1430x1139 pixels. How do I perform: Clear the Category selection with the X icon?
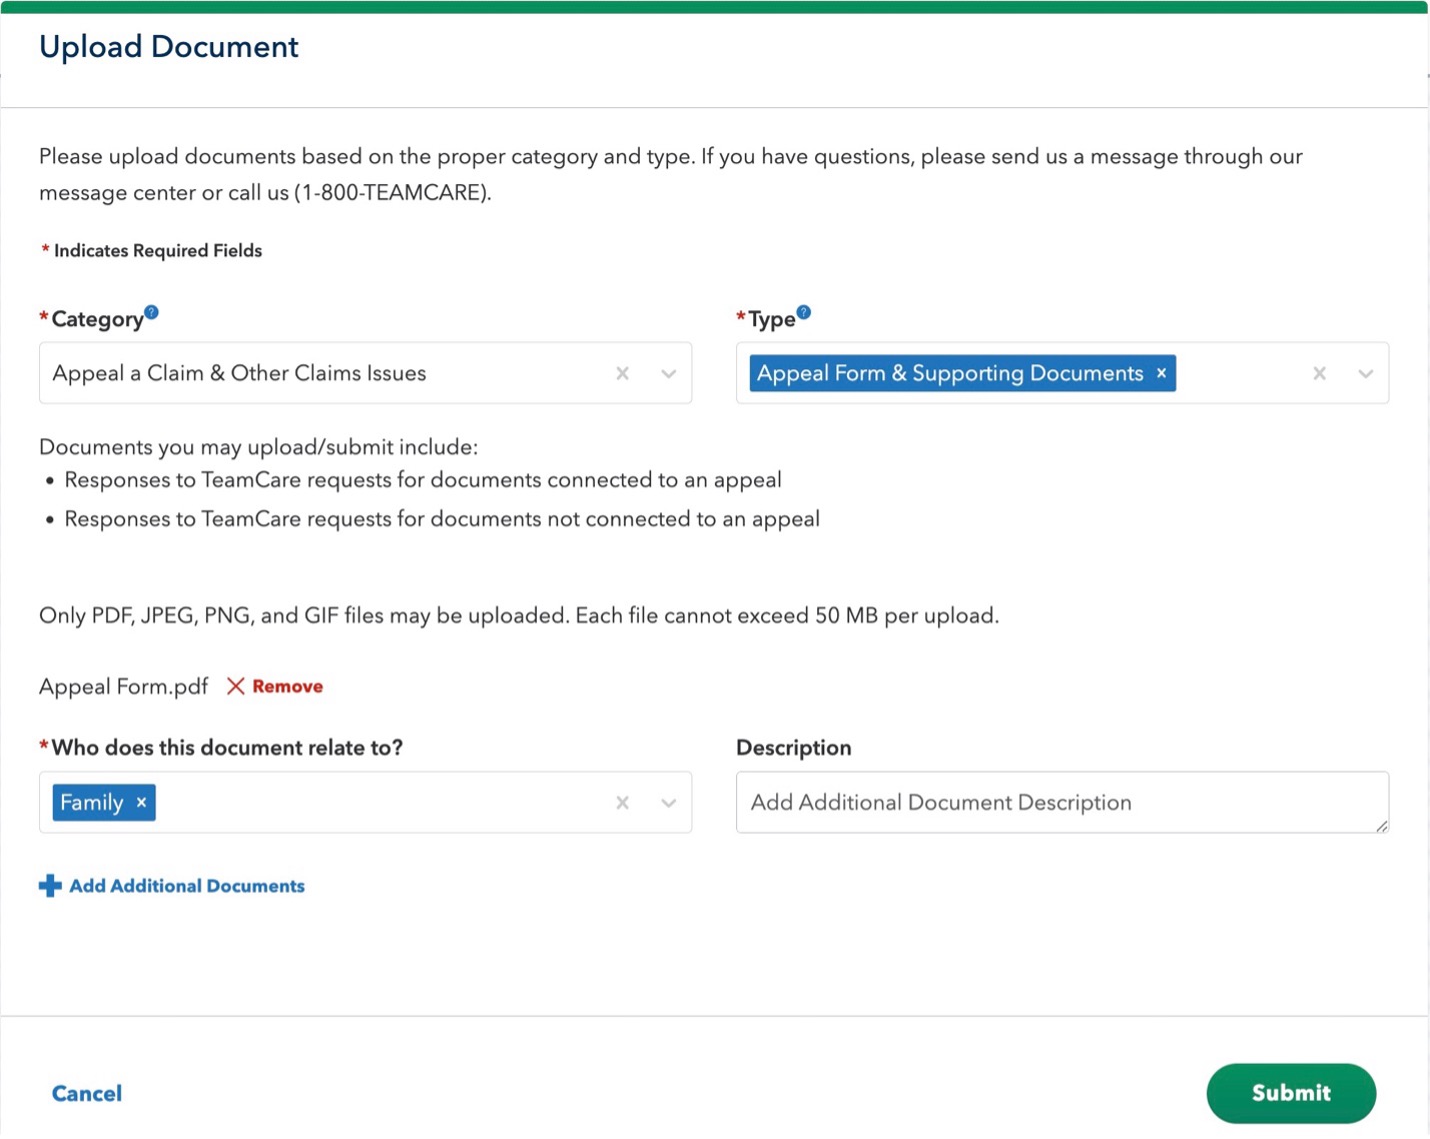[622, 373]
